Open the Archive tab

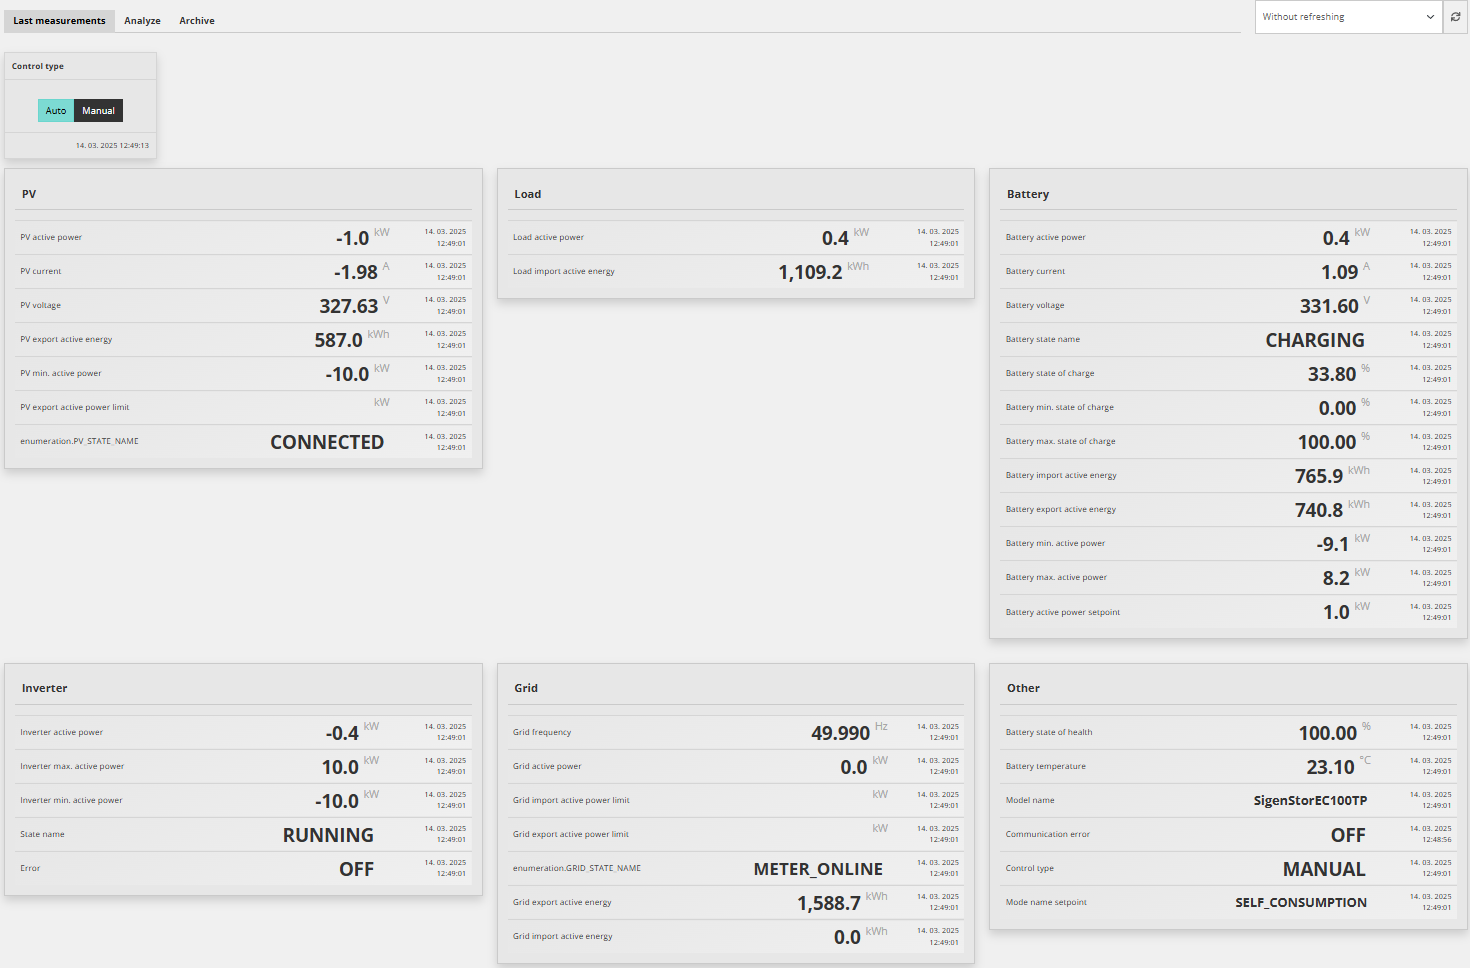coord(197,21)
